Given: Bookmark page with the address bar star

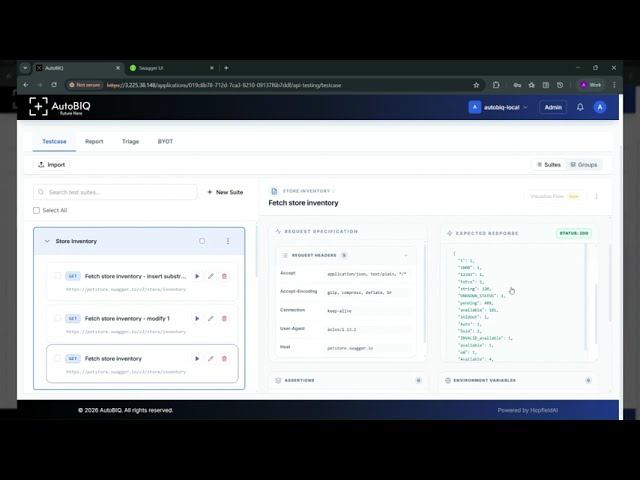Looking at the screenshot, I should [476, 85].
